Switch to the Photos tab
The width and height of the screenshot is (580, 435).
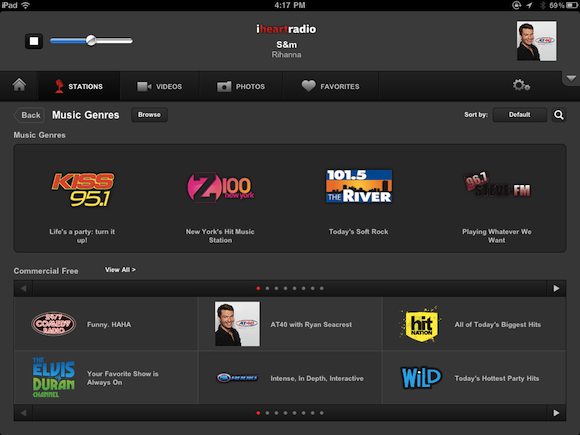[x=241, y=86]
